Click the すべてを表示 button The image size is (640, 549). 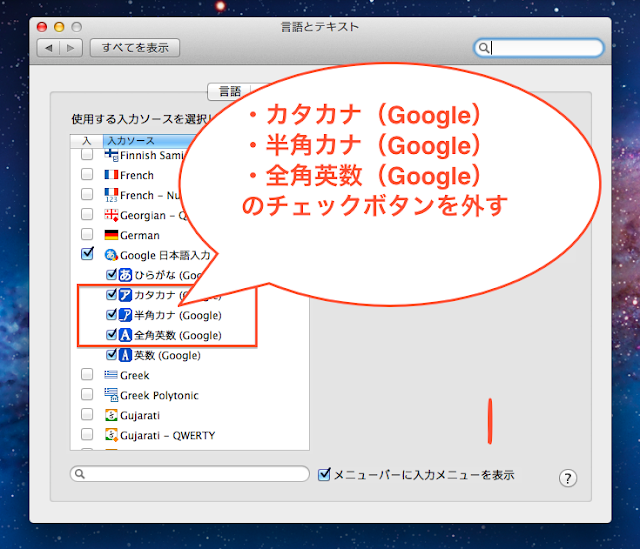[135, 48]
